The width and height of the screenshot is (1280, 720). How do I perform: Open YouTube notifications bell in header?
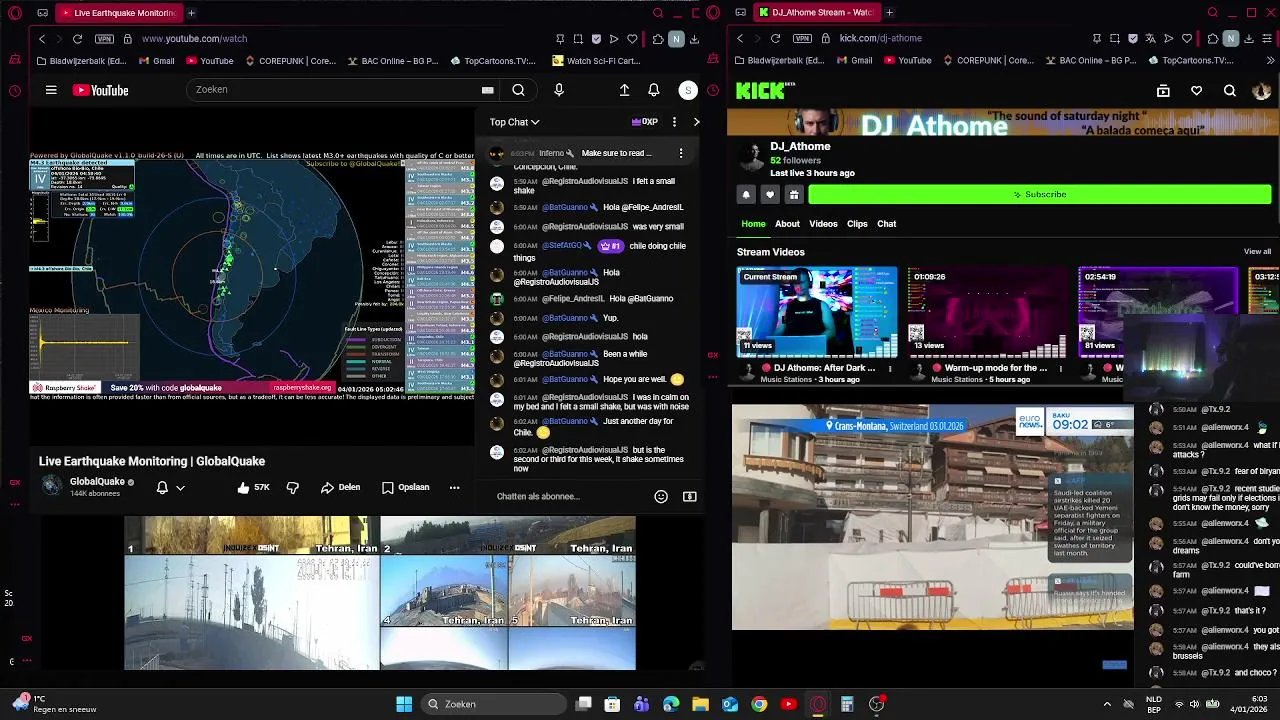coord(653,90)
